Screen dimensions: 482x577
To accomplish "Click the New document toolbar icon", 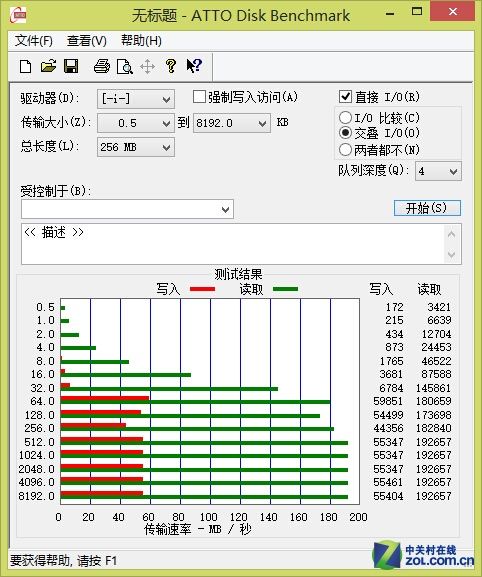I will [25, 67].
